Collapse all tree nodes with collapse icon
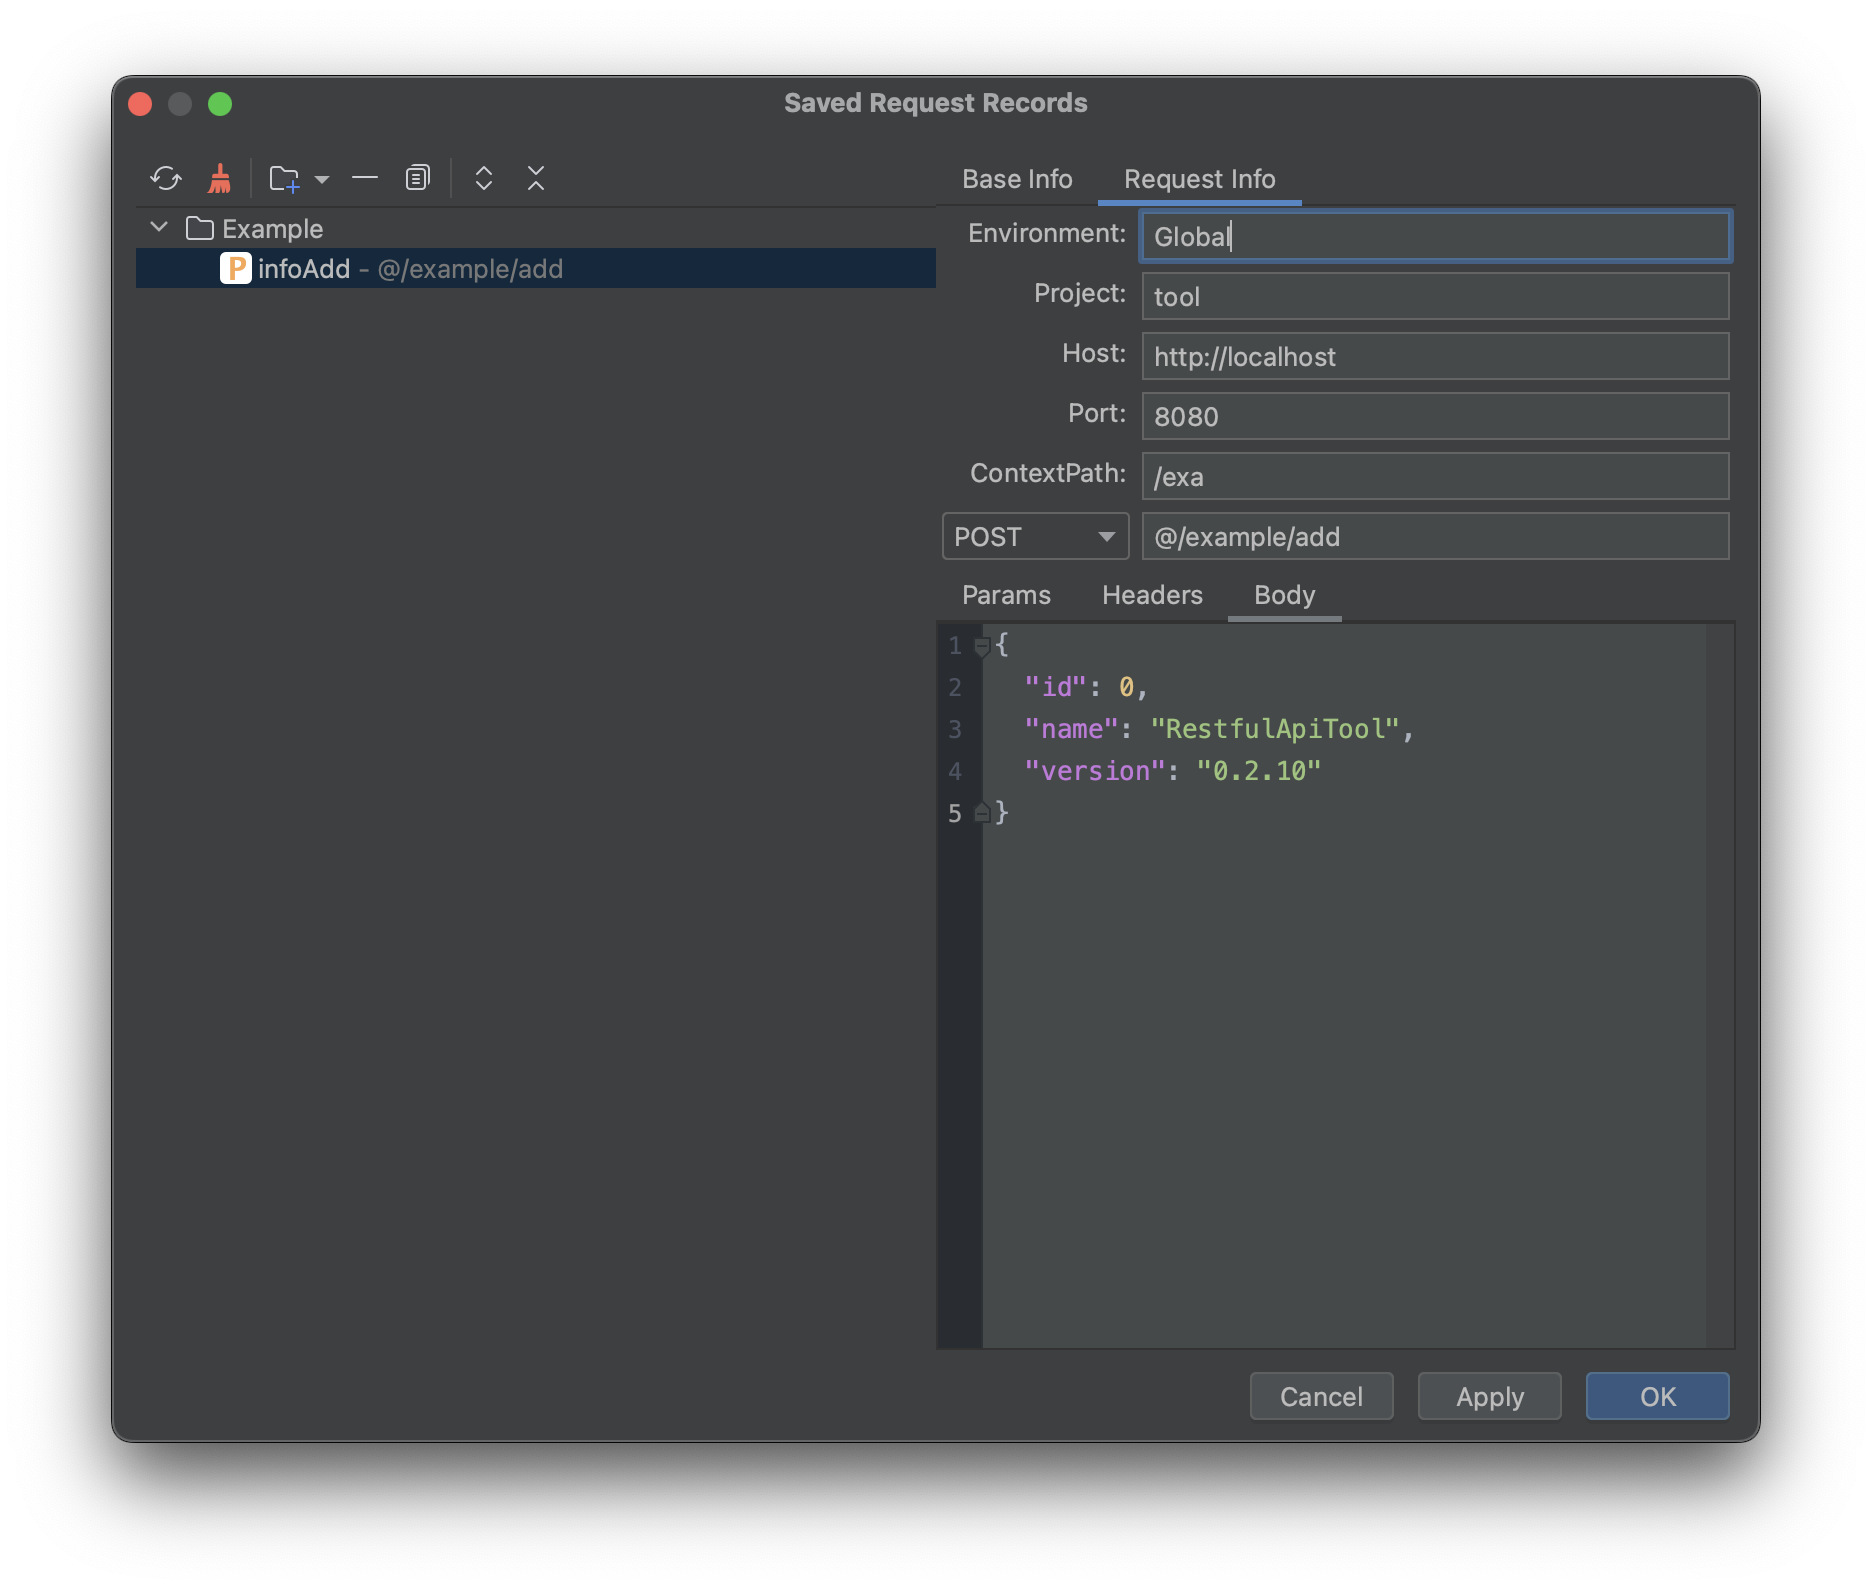This screenshot has height=1590, width=1872. click(x=536, y=177)
